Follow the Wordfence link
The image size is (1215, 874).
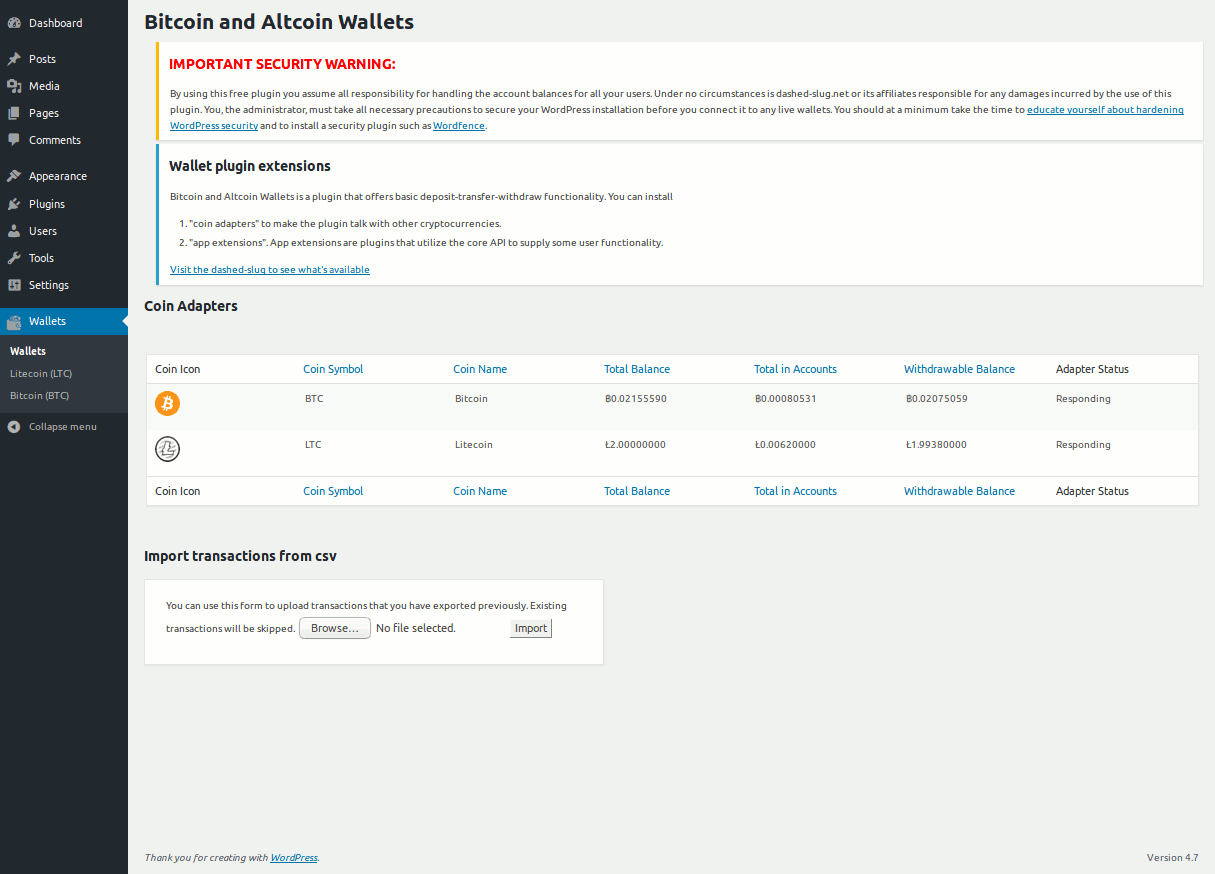pos(459,126)
